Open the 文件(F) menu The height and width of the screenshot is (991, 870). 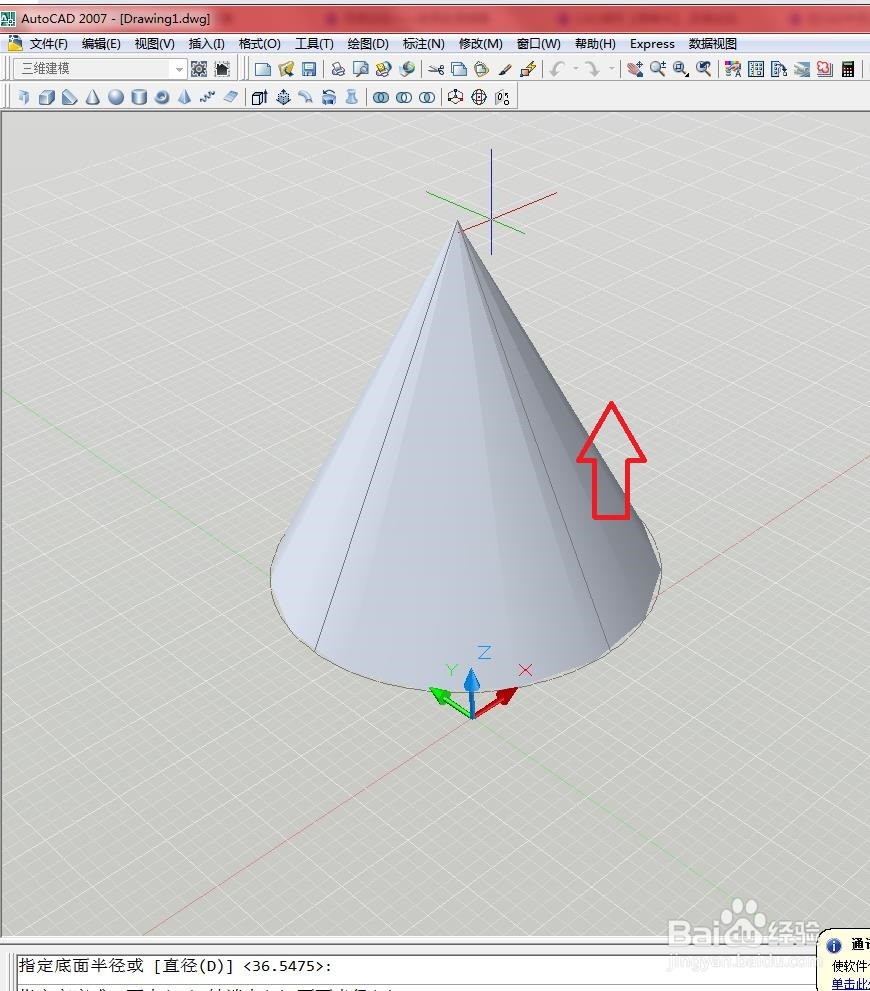[x=49, y=44]
